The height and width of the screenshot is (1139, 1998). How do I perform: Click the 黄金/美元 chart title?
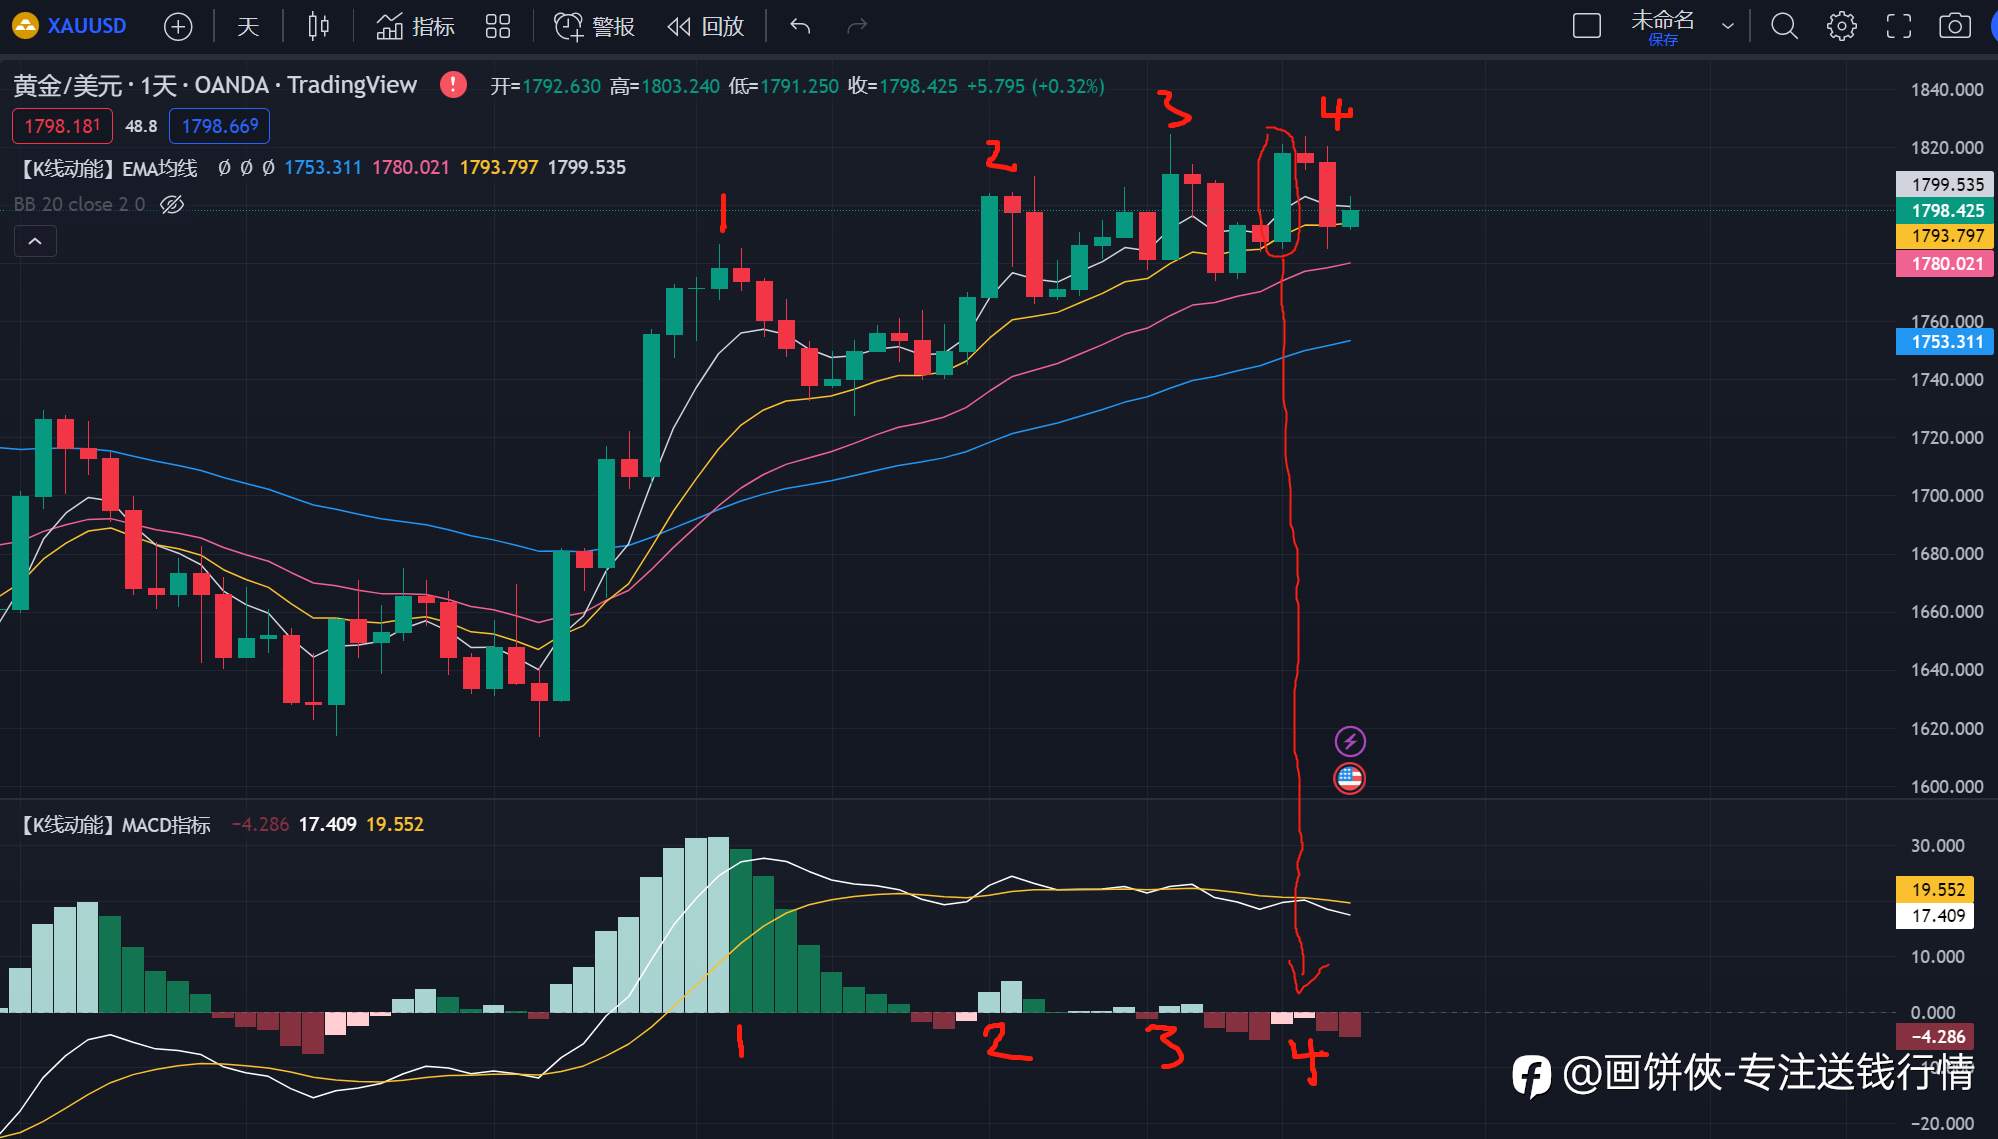[215, 85]
